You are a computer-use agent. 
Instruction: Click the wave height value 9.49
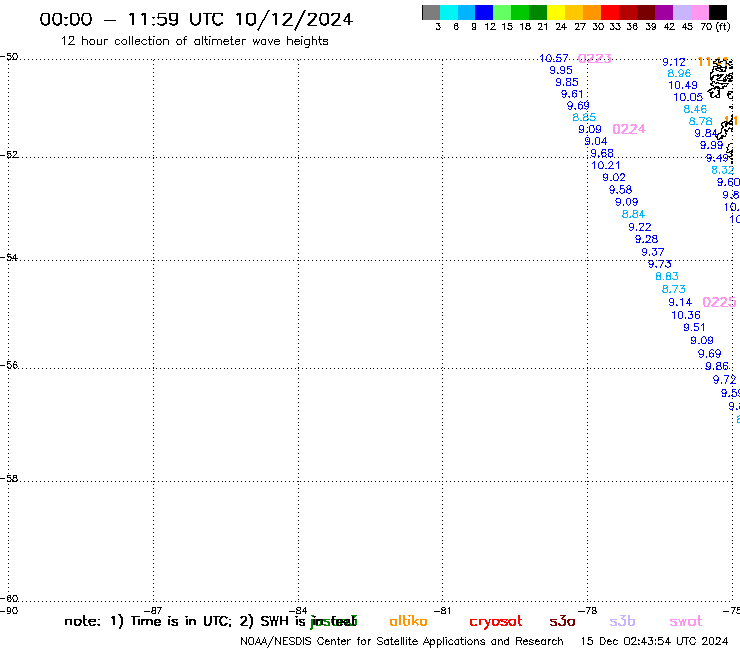point(717,158)
